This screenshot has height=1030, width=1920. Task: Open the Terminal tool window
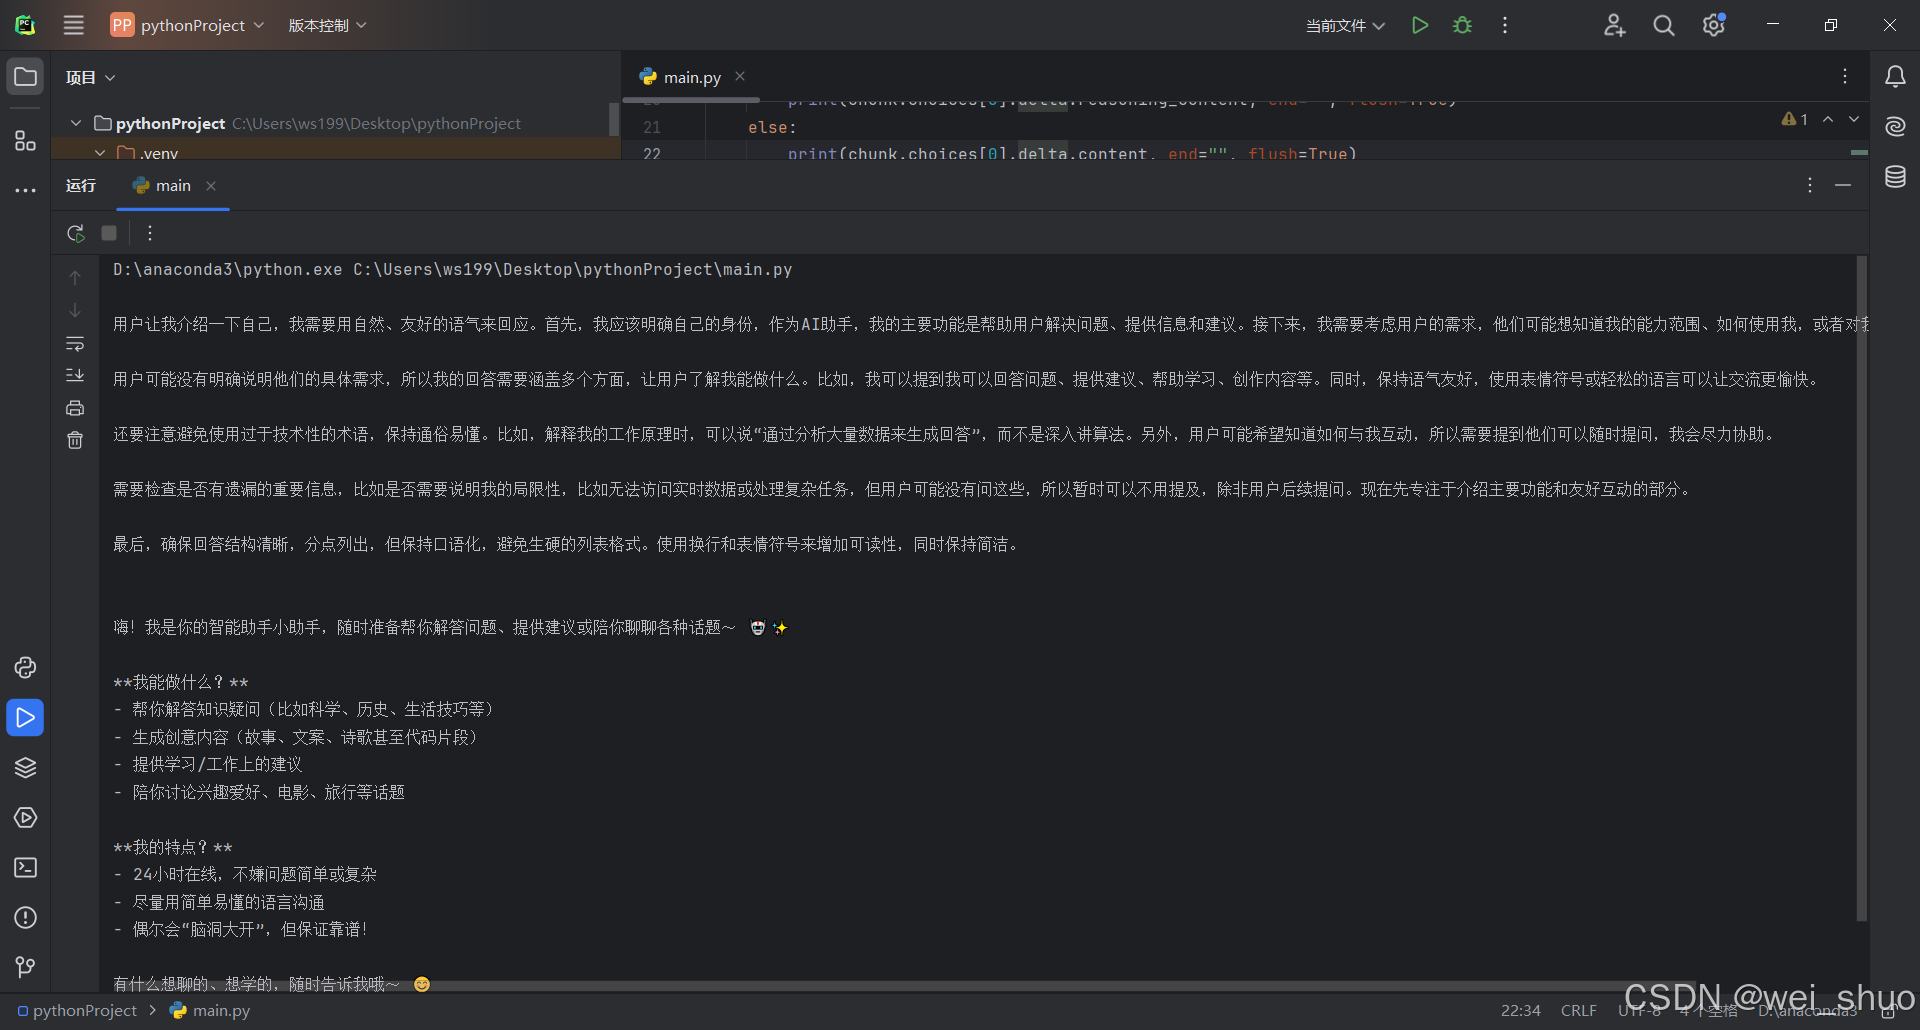25,868
